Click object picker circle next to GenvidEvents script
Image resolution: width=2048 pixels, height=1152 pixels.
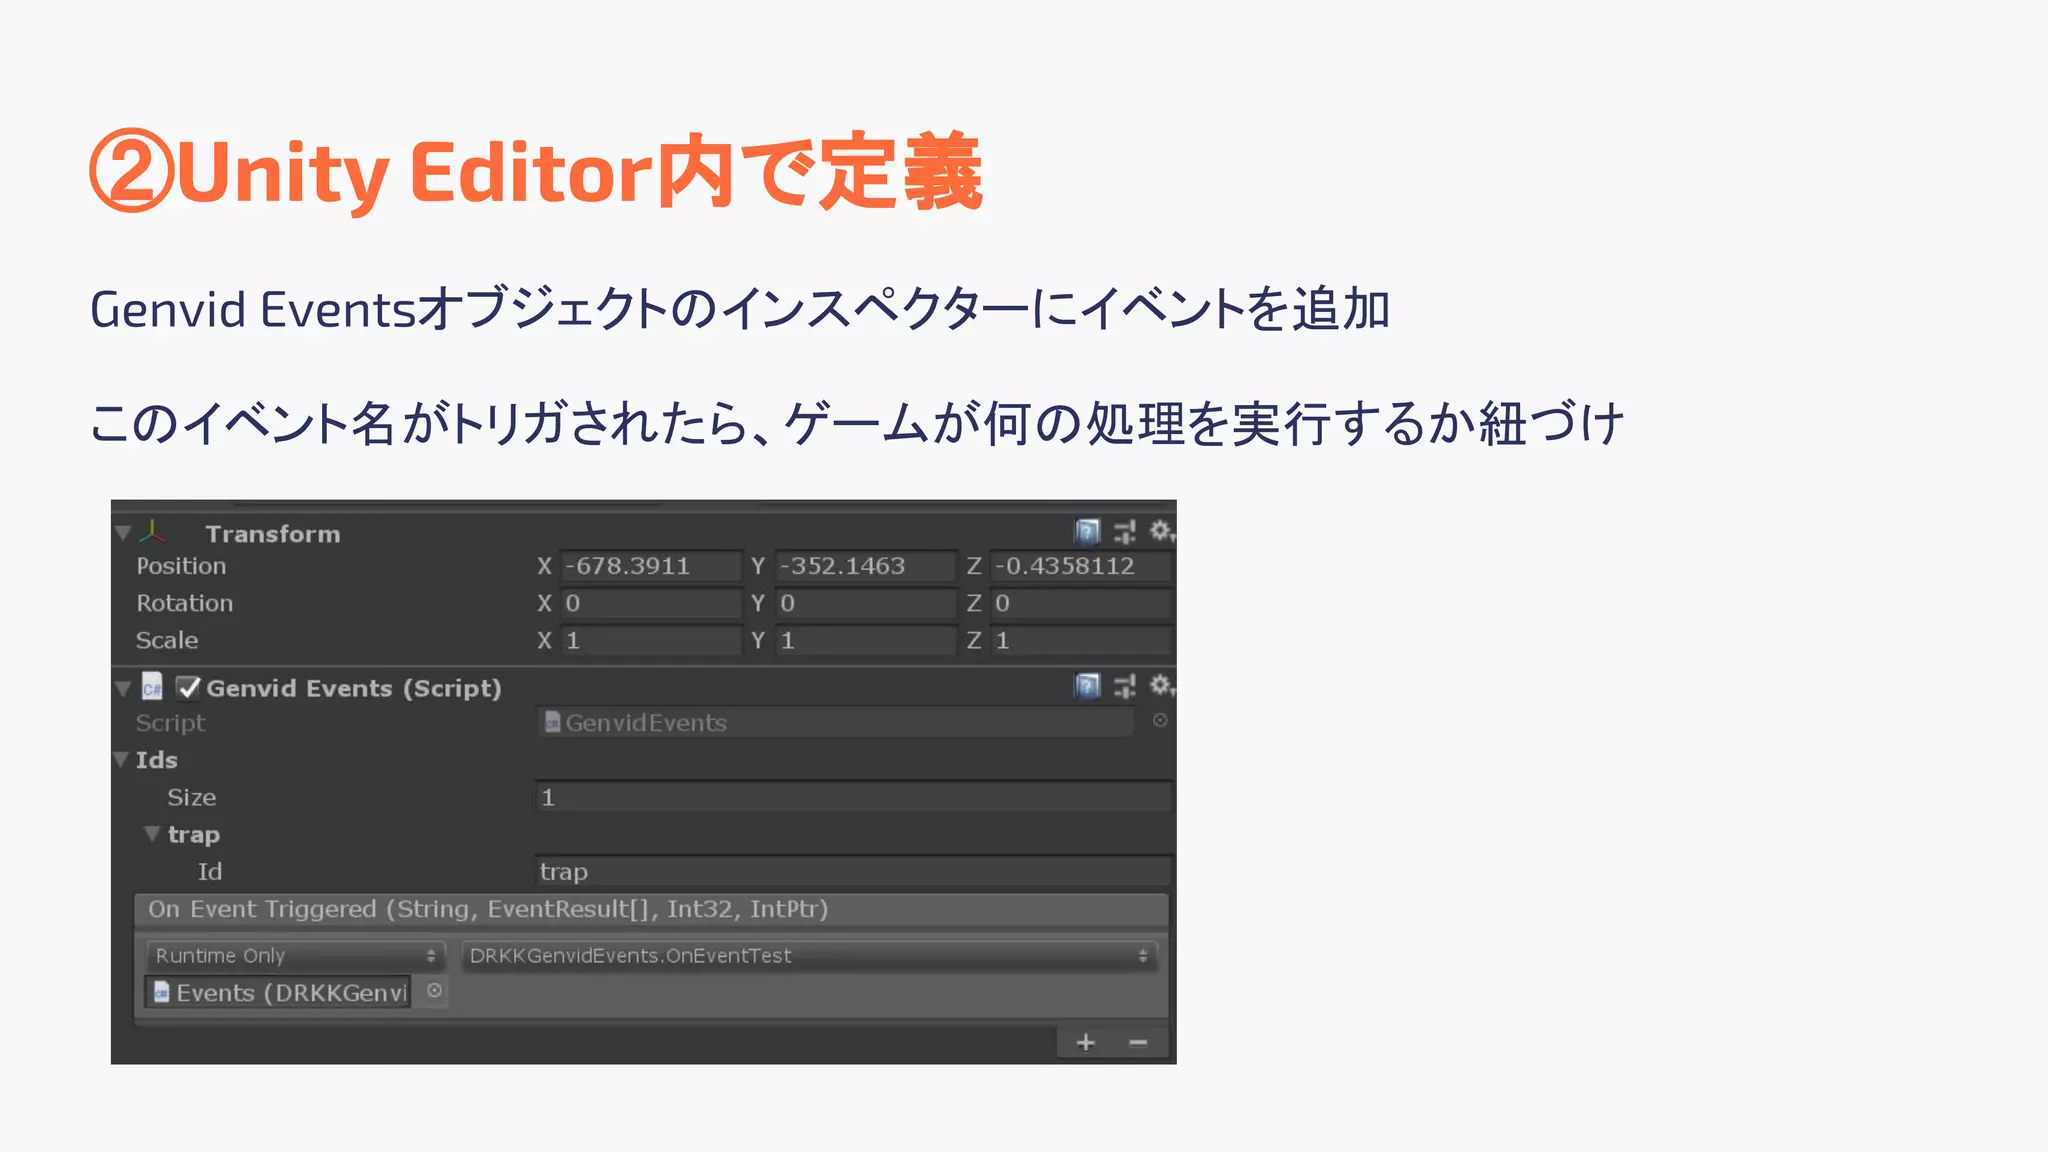(x=1160, y=721)
